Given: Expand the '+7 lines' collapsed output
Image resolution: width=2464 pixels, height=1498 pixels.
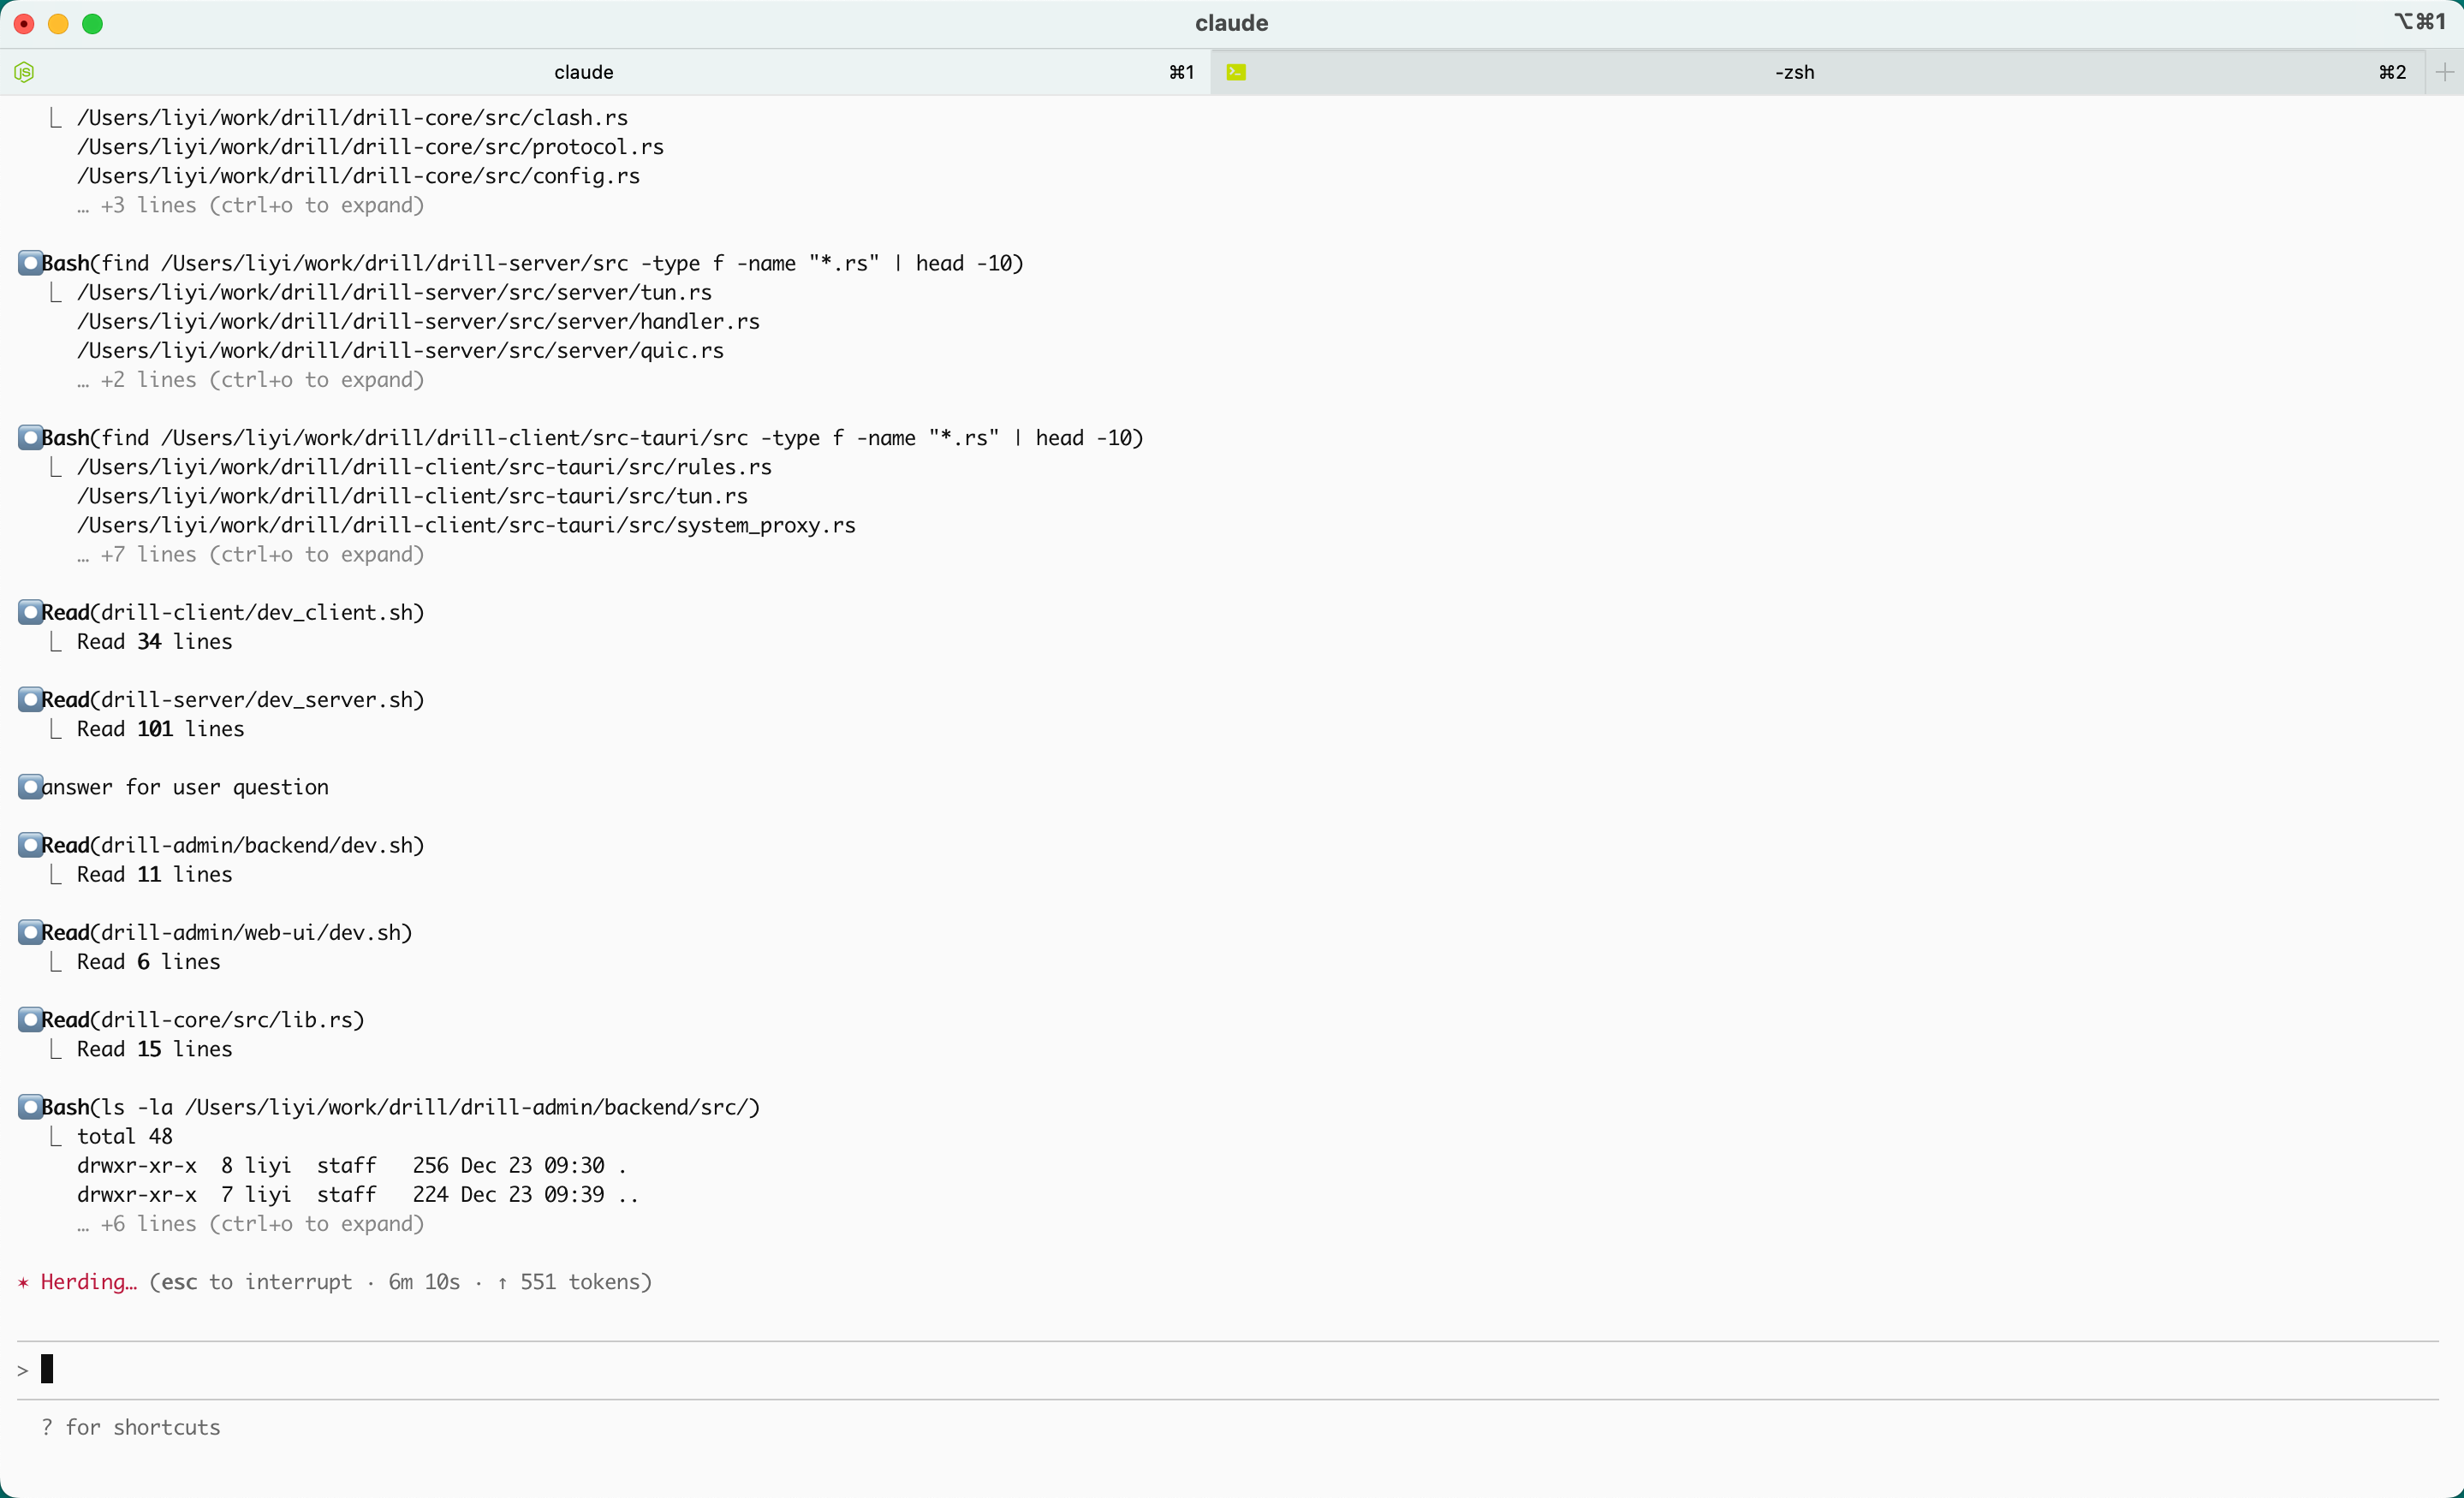Looking at the screenshot, I should click(251, 554).
